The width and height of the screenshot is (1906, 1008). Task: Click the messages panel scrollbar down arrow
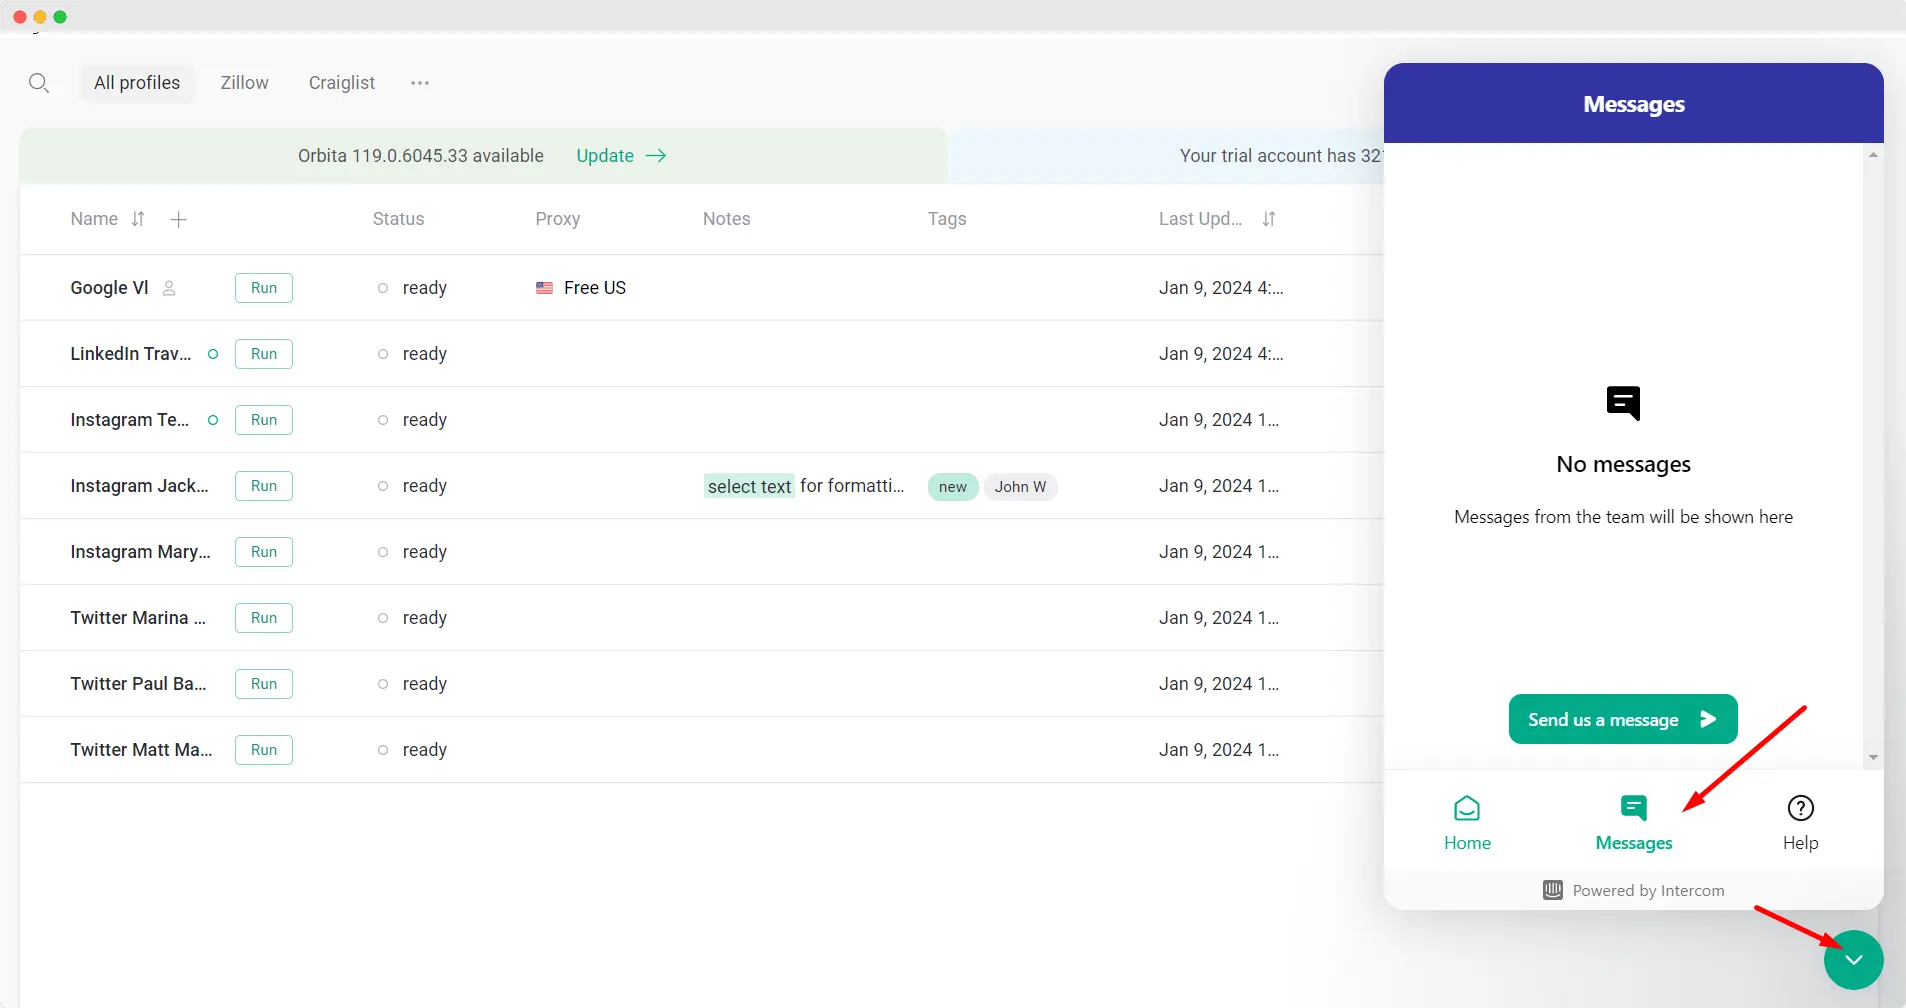[x=1873, y=758]
